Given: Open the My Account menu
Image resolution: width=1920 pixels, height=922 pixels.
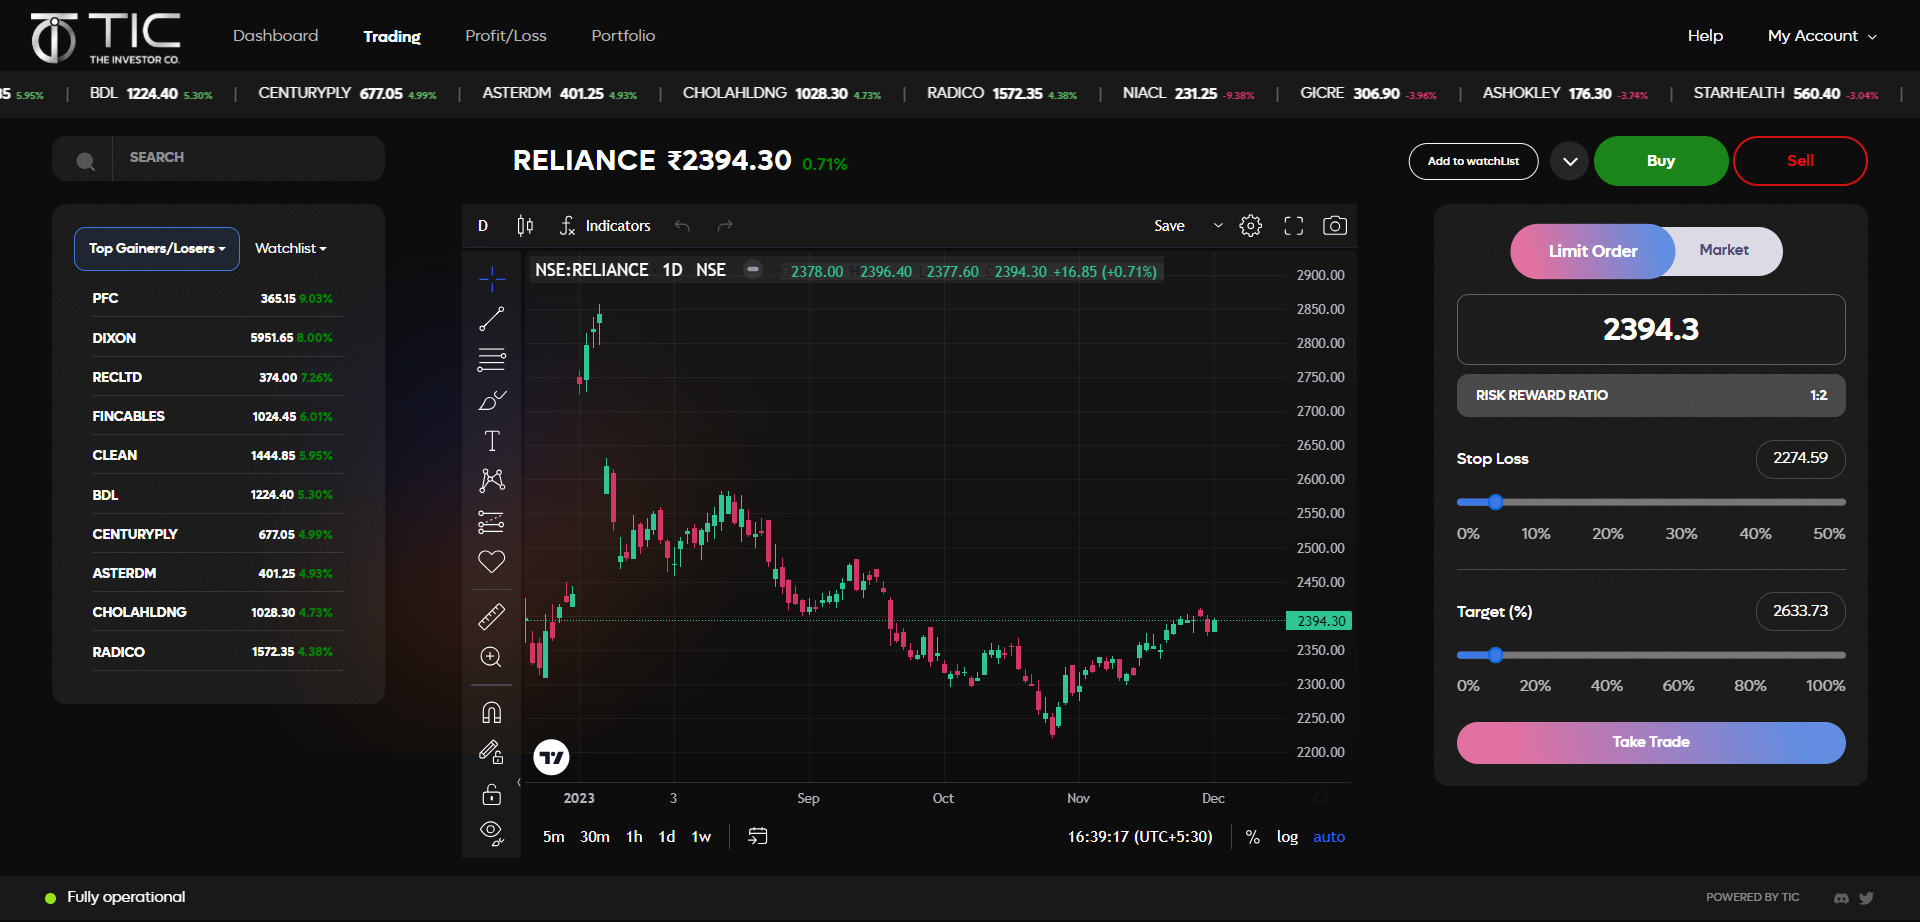Looking at the screenshot, I should pyautogui.click(x=1821, y=36).
